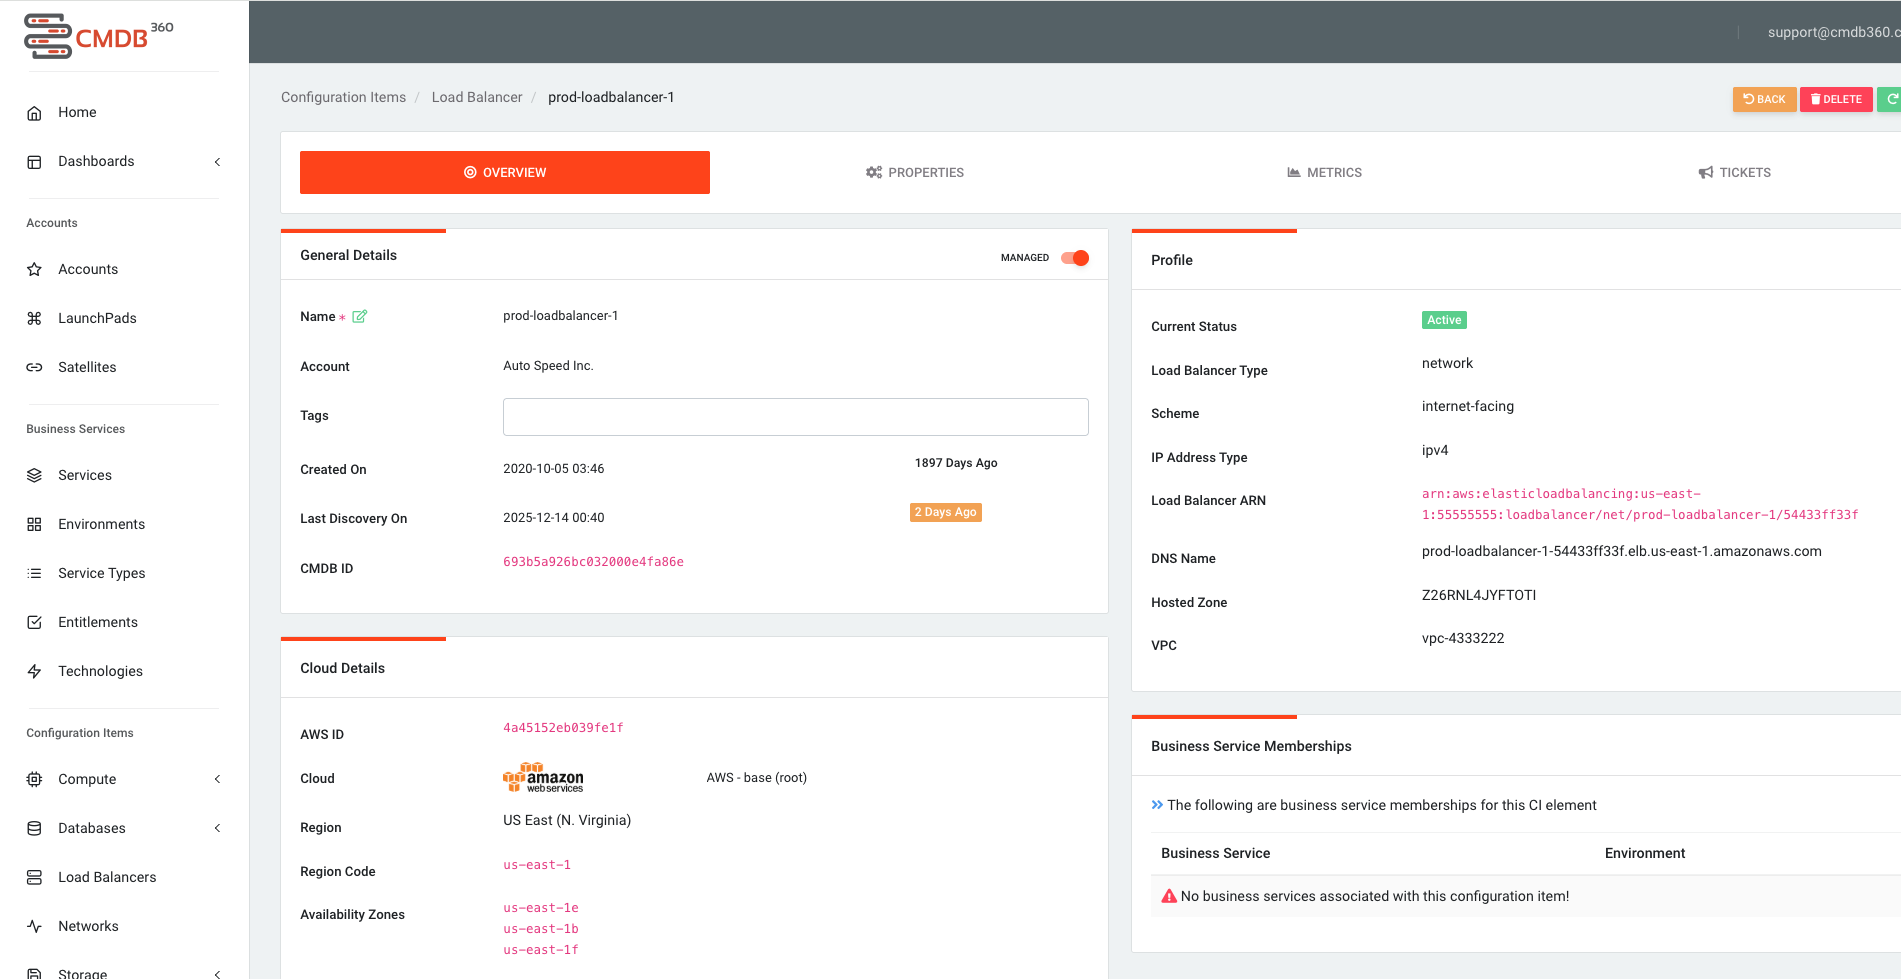This screenshot has width=1901, height=979.
Task: Click the CMDB ID value 693b5a926bc032000e4fa86e
Action: (593, 562)
